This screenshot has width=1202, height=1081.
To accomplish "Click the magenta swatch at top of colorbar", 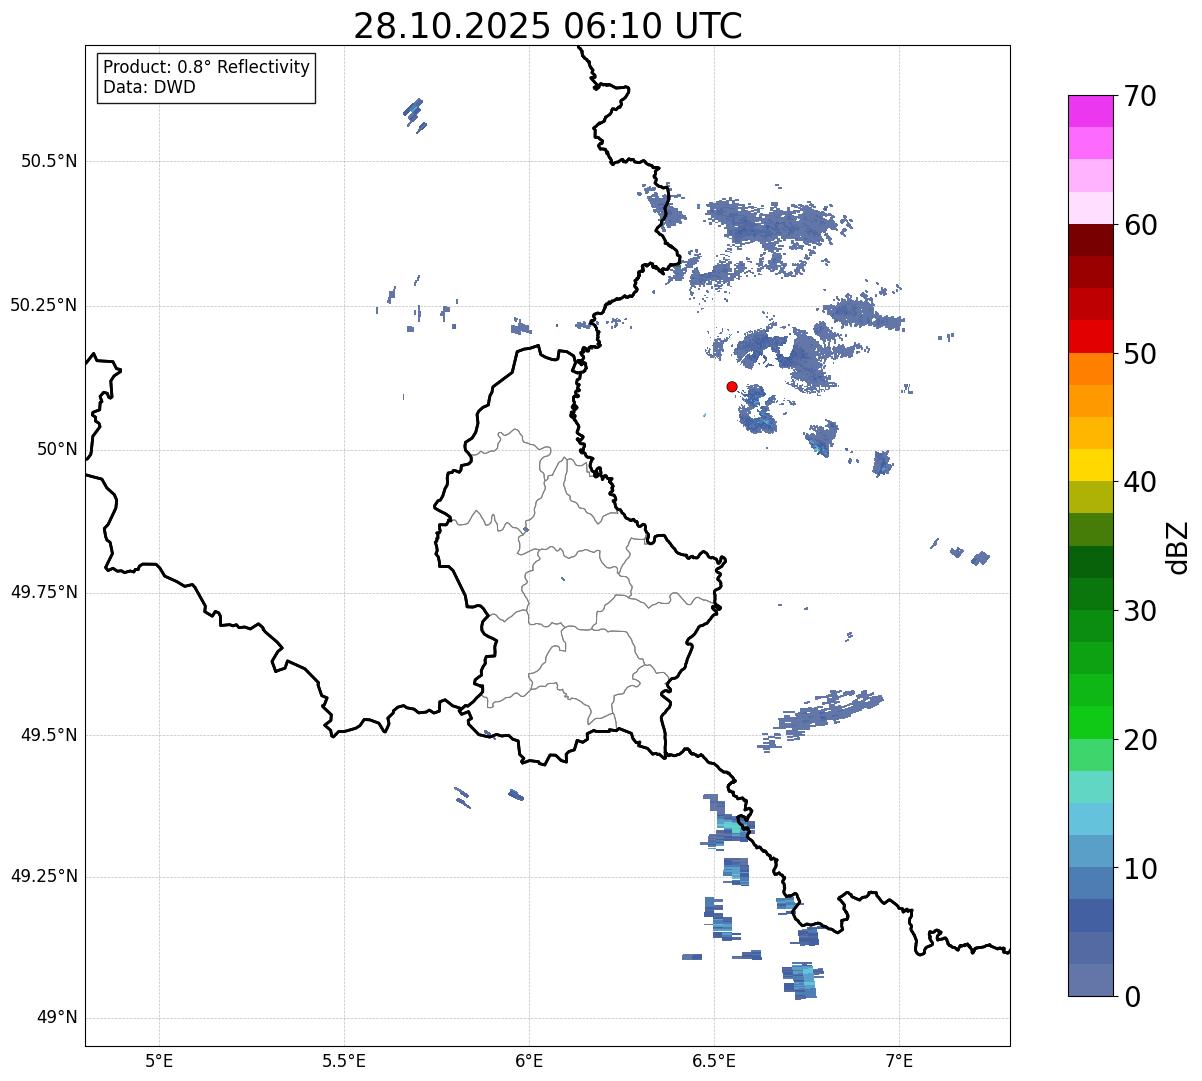I will tap(1091, 111).
